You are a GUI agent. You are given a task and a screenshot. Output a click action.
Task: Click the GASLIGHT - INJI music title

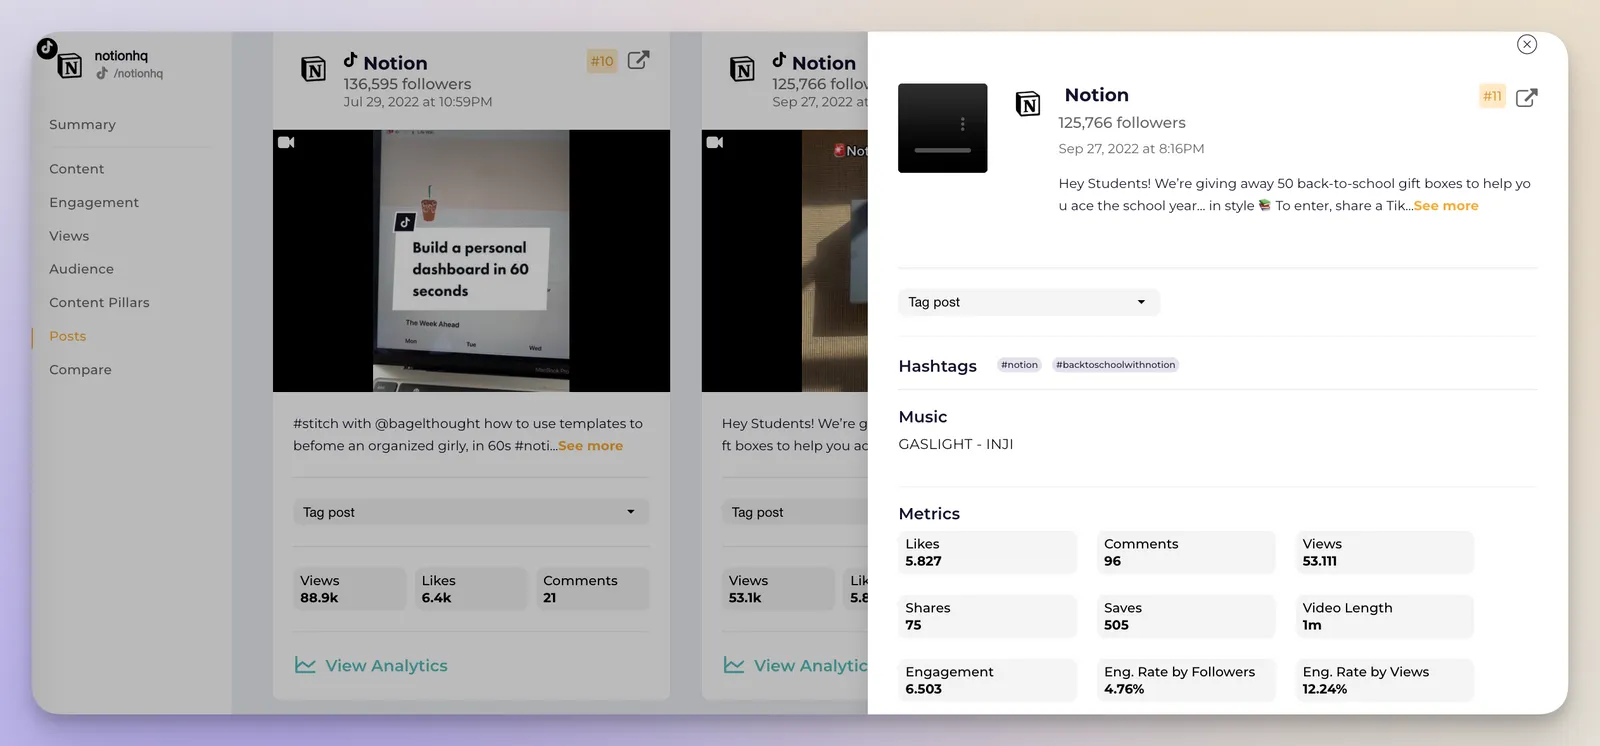tap(955, 444)
